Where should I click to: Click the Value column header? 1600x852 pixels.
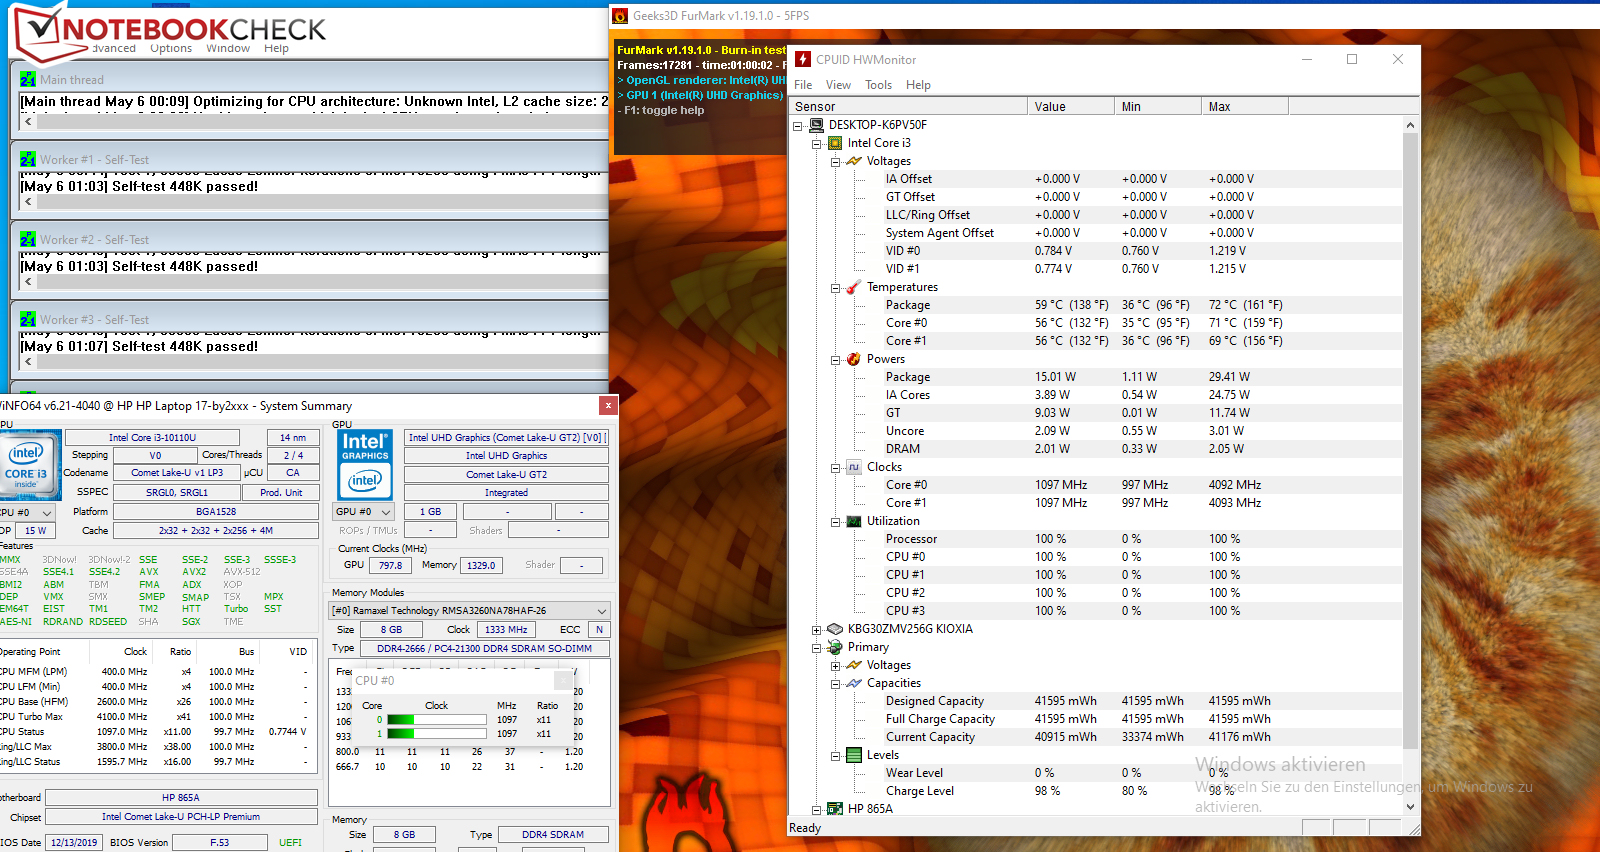[x=1071, y=107]
